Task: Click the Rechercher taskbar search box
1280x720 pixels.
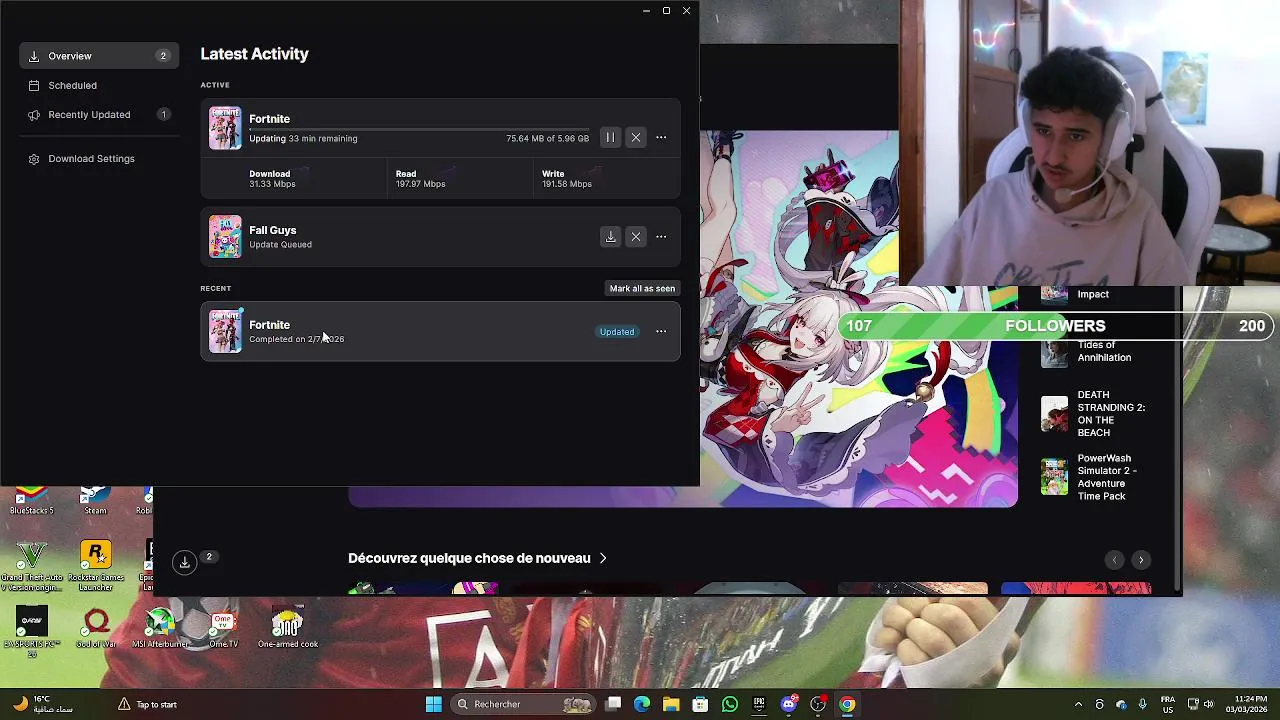Action: 522,704
